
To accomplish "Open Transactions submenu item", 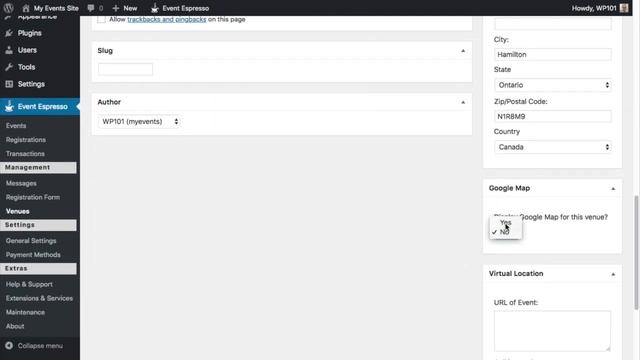I will [25, 154].
